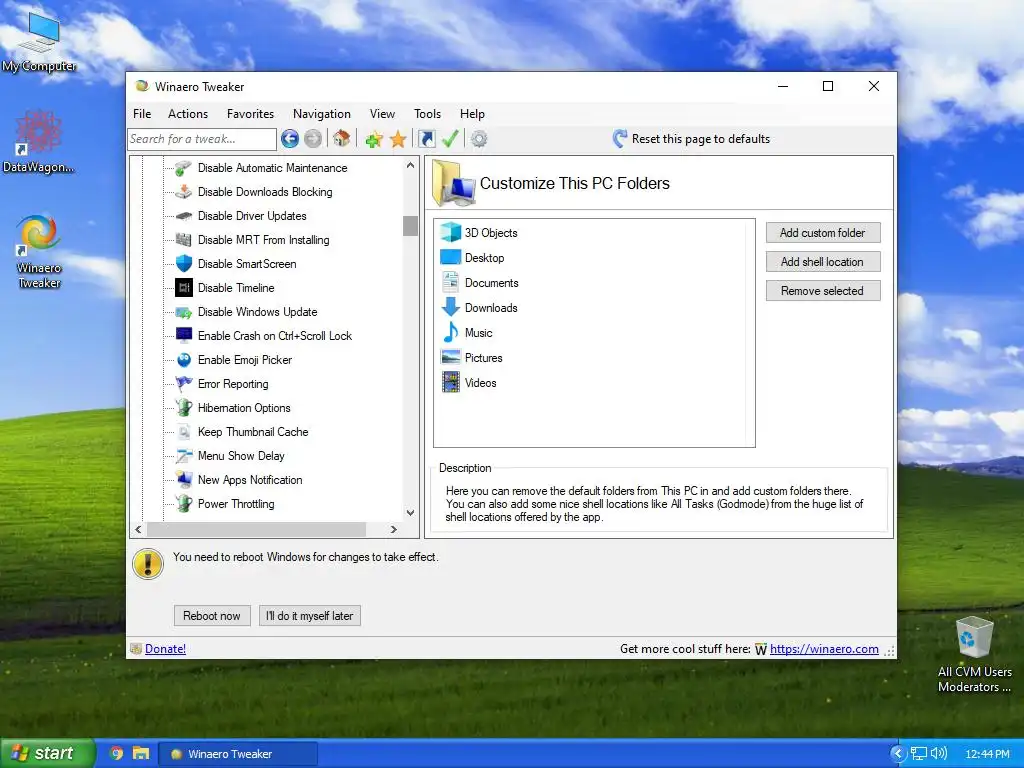
Task: Click the Error Reporting flag icon
Action: (x=184, y=383)
